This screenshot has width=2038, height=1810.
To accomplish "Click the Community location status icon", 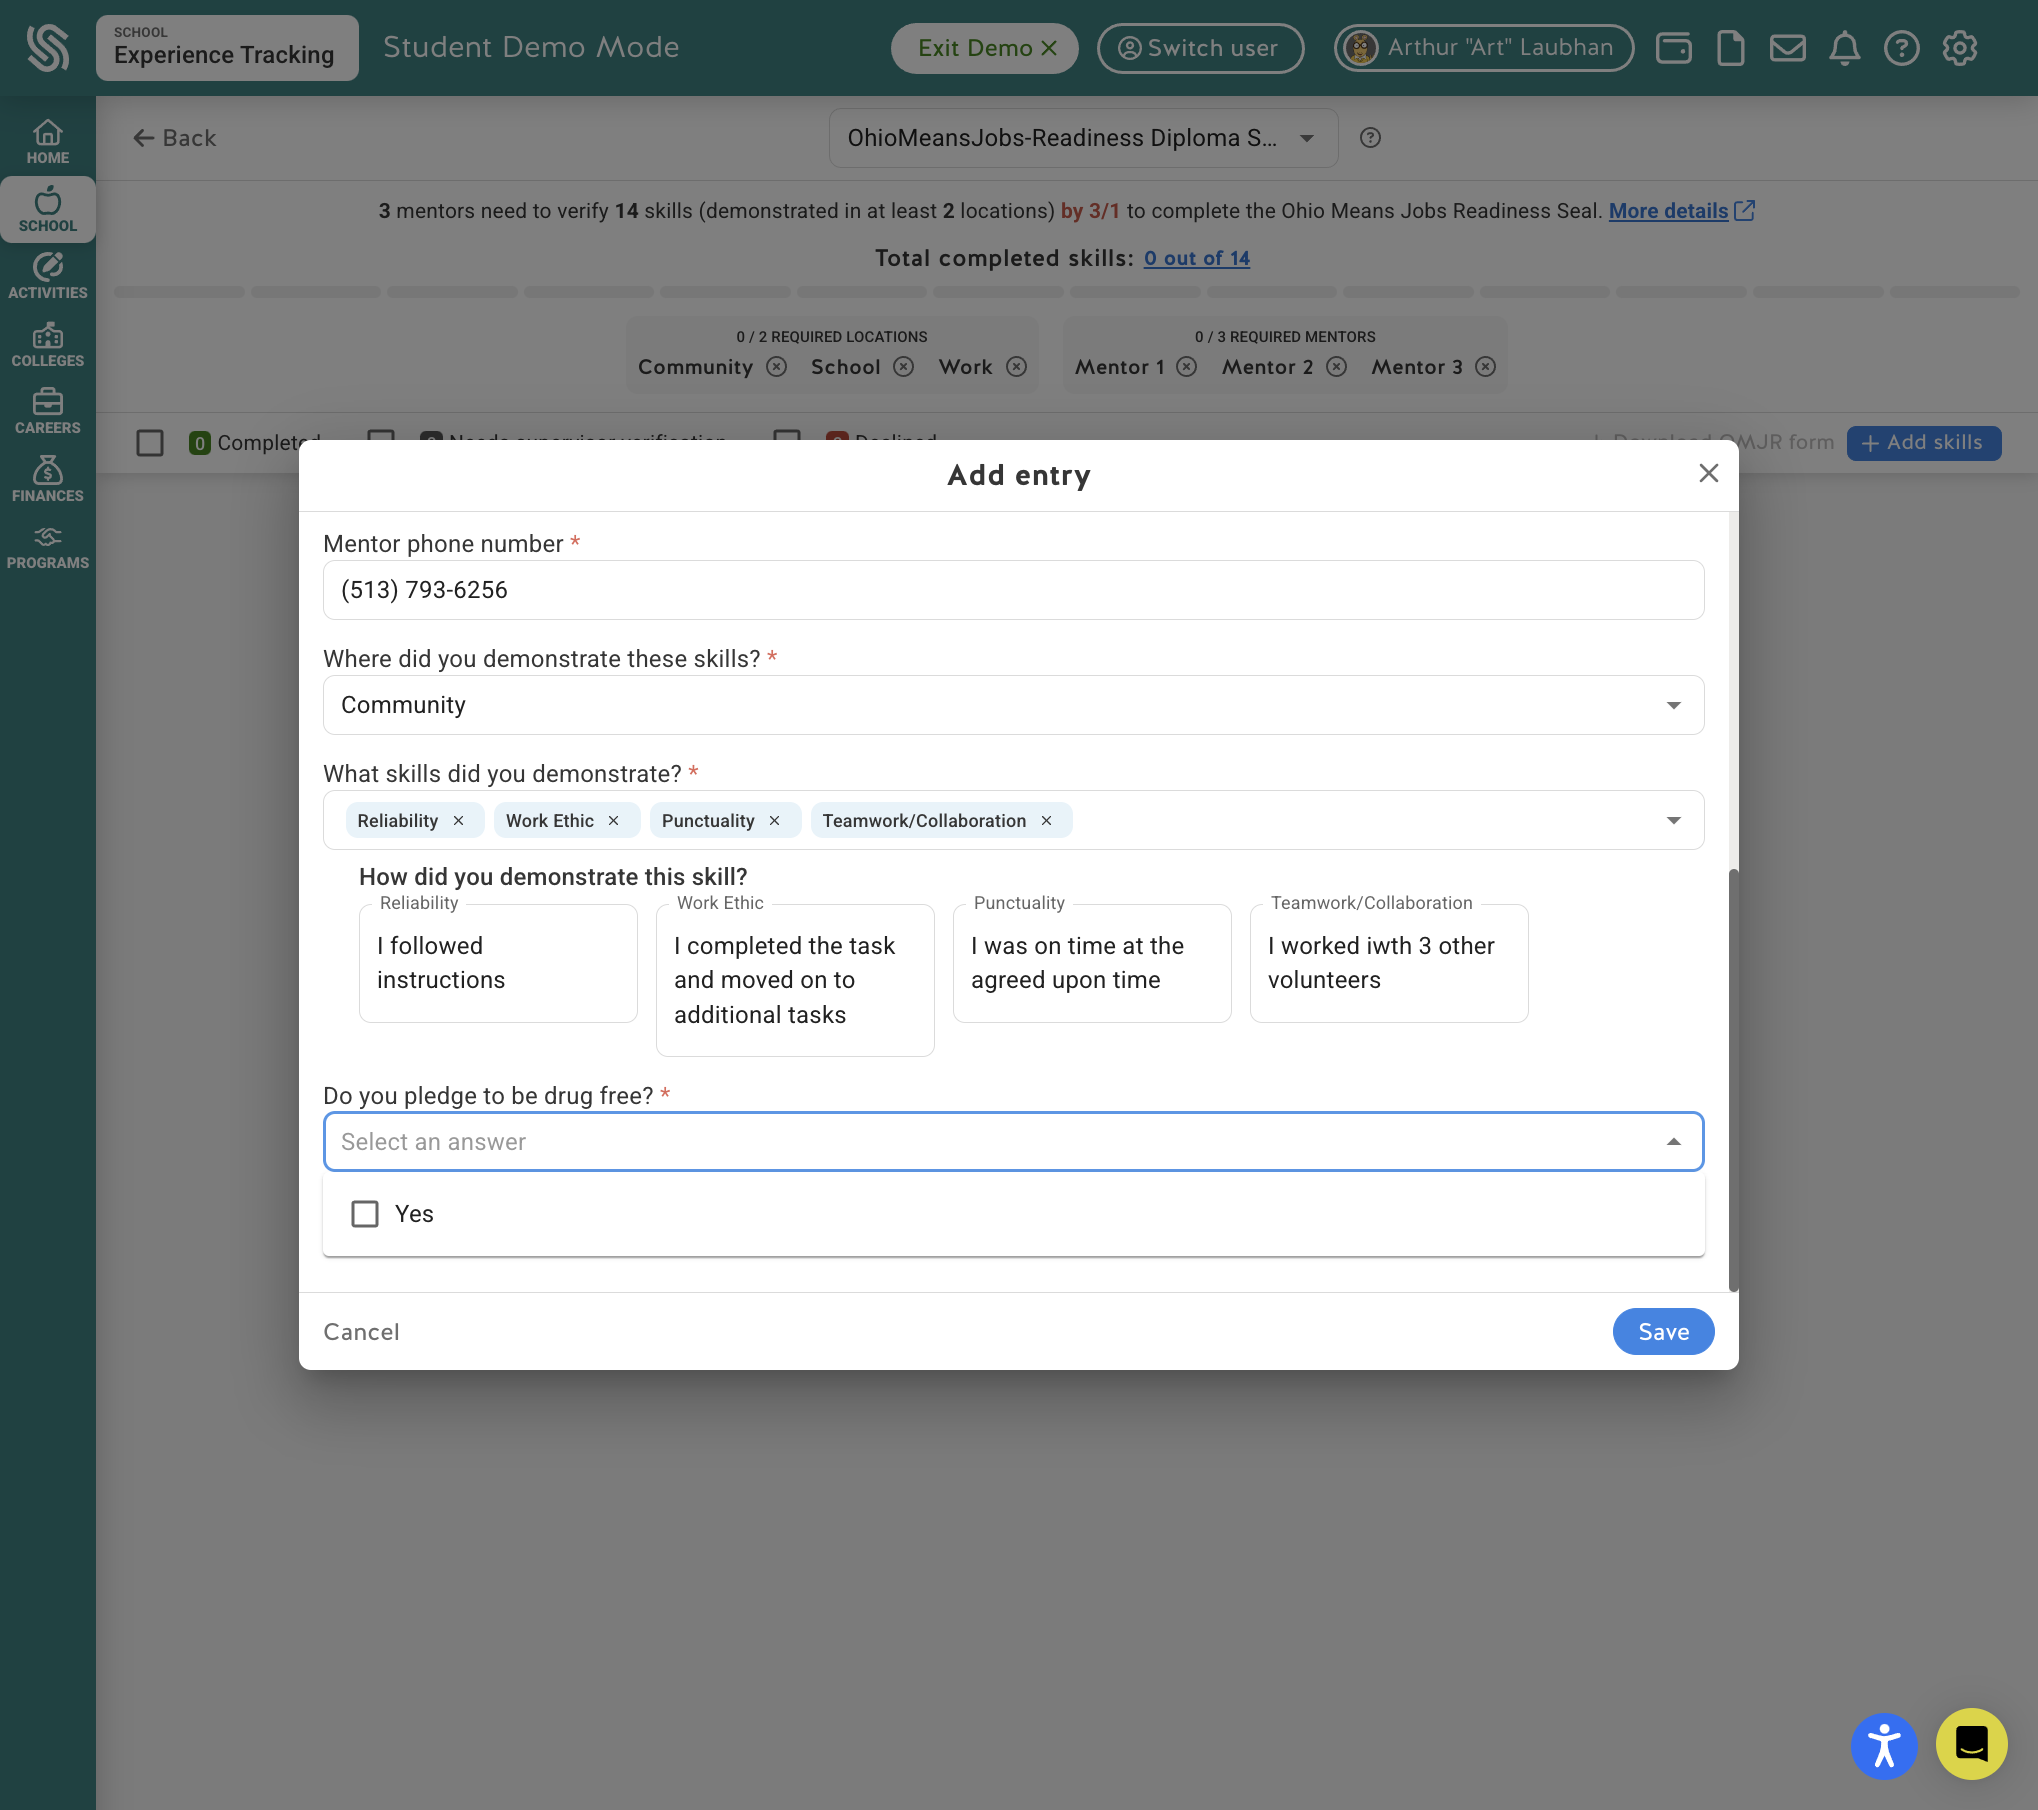I will 776,367.
